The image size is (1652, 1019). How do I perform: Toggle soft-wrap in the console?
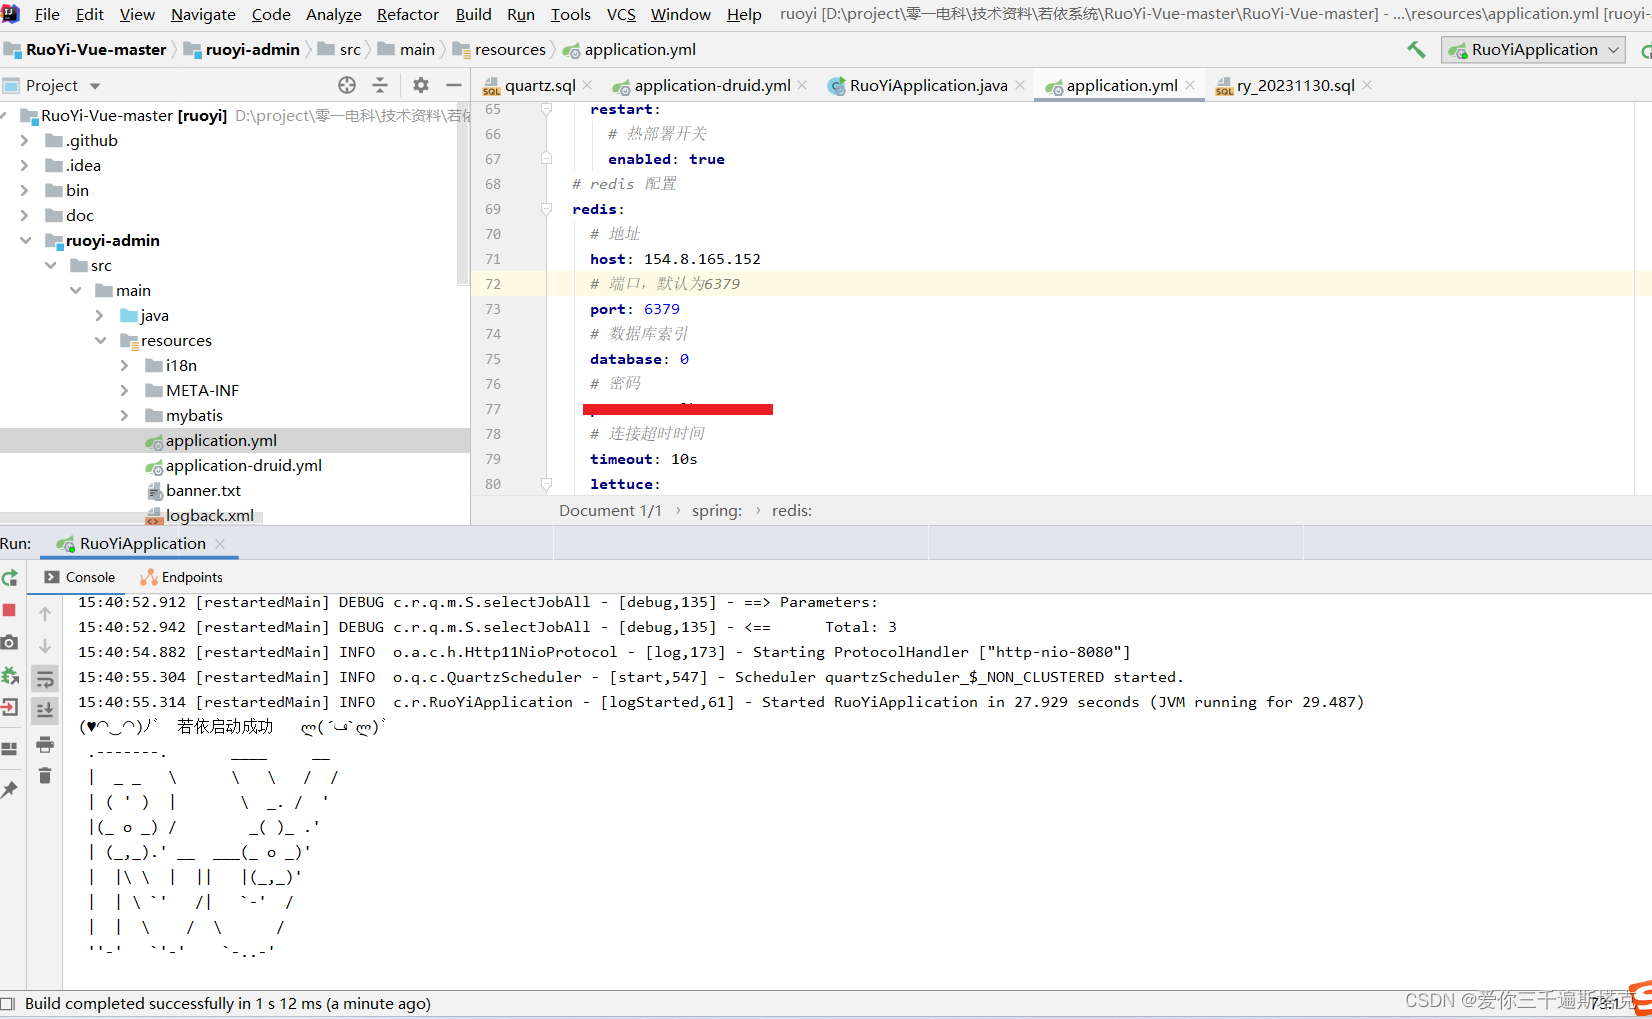[45, 678]
